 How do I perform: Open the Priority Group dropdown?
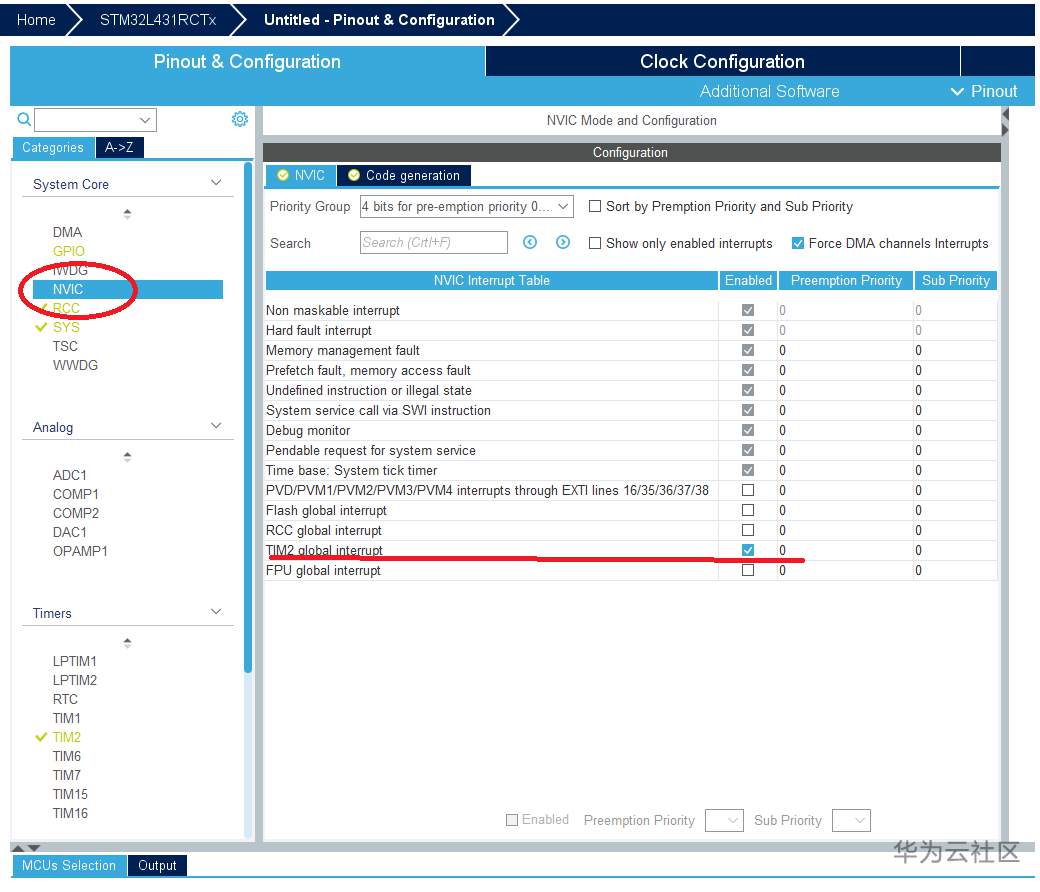466,206
